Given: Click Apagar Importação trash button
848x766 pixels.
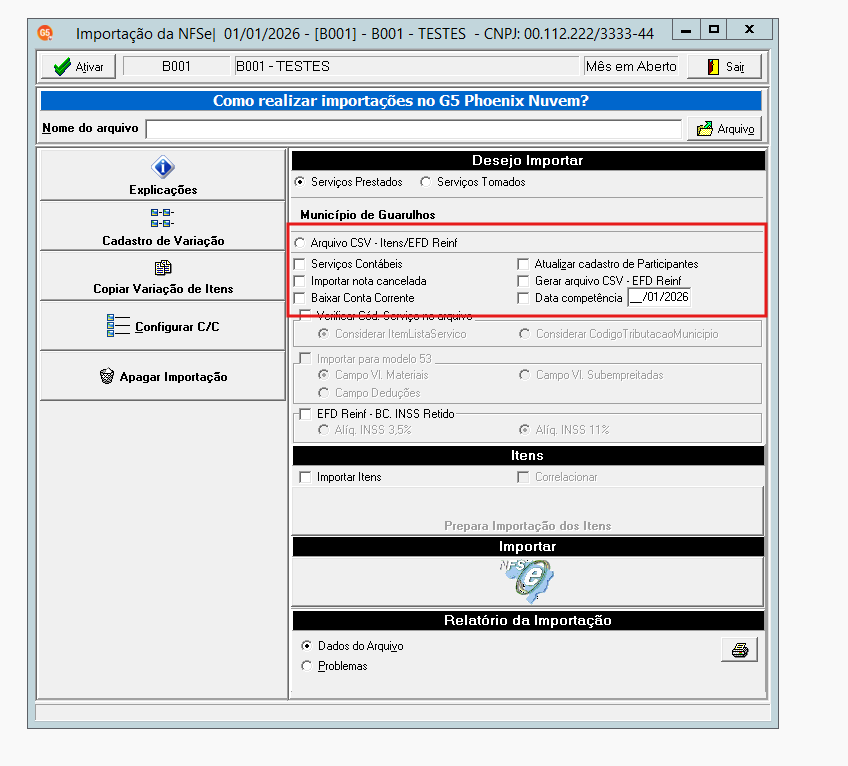Looking at the screenshot, I should coord(163,377).
